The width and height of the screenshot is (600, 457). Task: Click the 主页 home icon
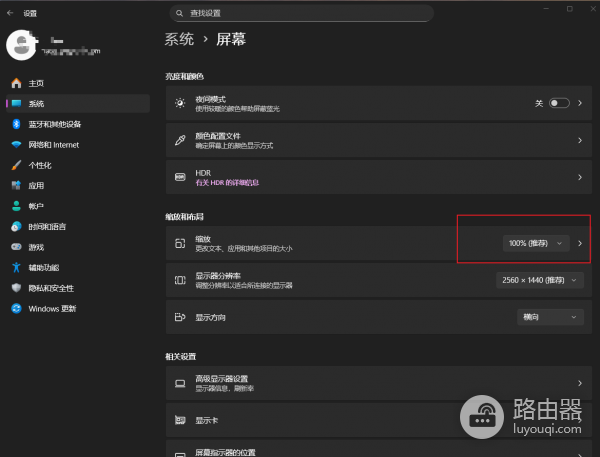click(x=16, y=83)
